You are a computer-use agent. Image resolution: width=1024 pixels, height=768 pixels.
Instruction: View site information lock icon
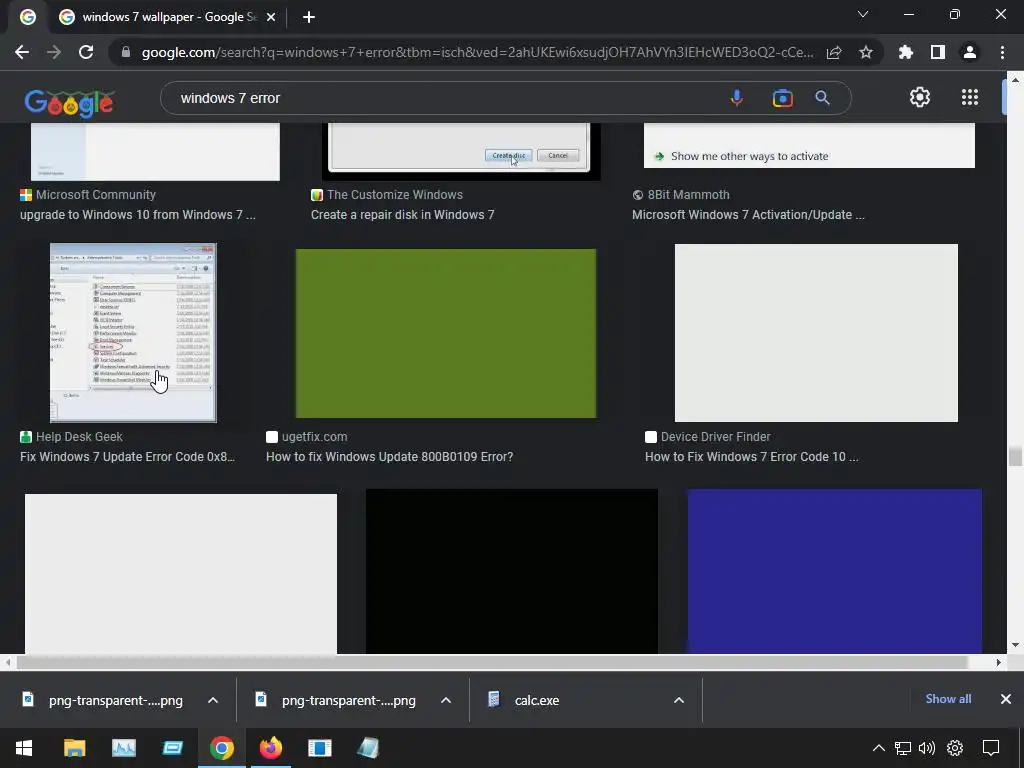[x=126, y=52]
